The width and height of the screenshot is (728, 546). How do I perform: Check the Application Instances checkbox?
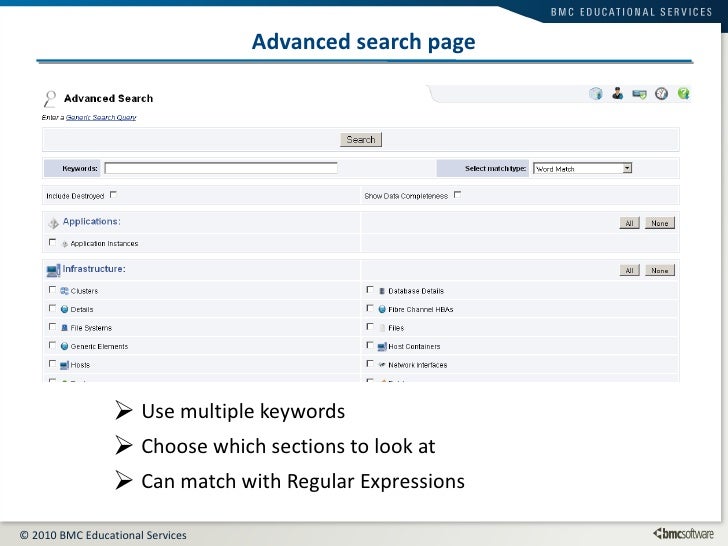pos(52,242)
